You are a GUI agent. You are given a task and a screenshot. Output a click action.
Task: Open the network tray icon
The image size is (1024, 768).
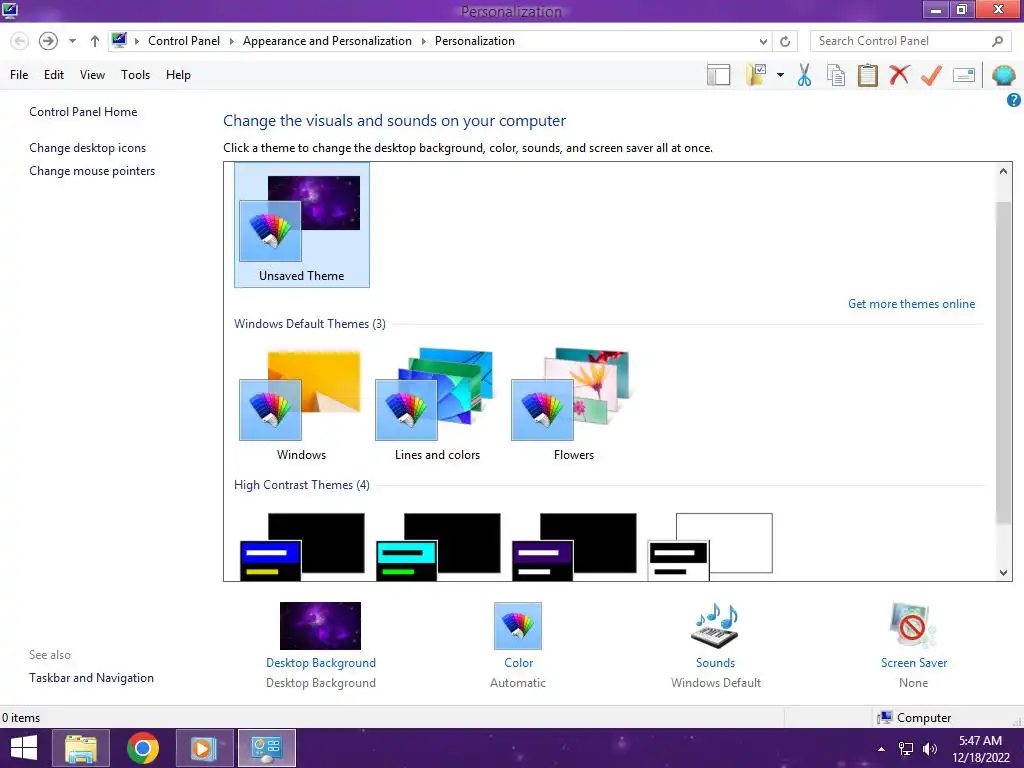[905, 749]
